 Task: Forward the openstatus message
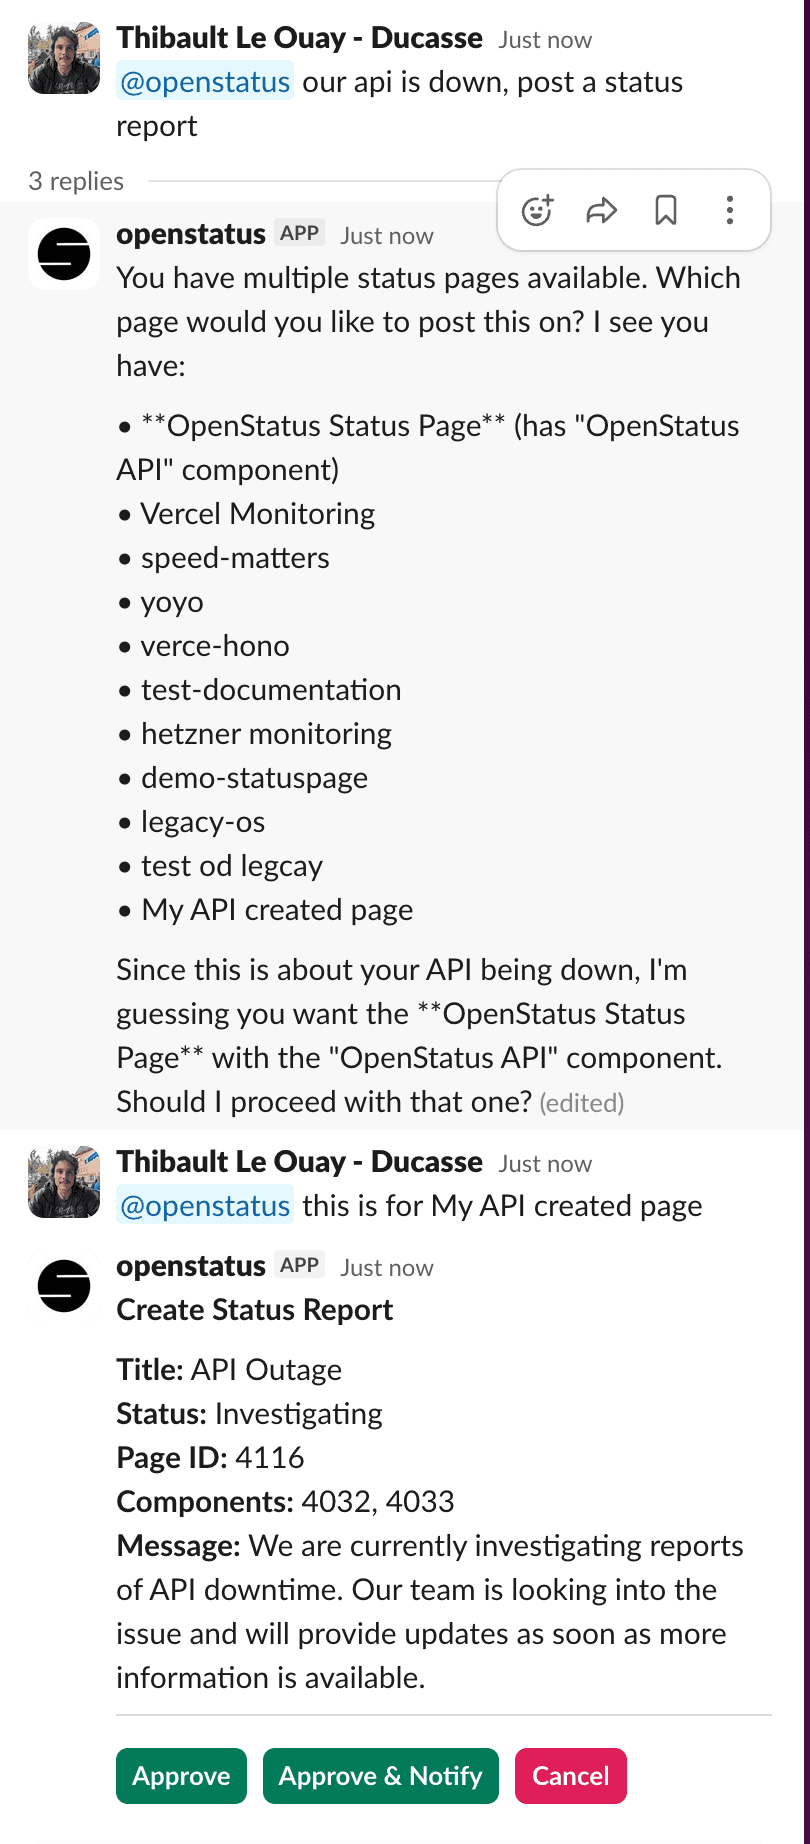tap(601, 210)
